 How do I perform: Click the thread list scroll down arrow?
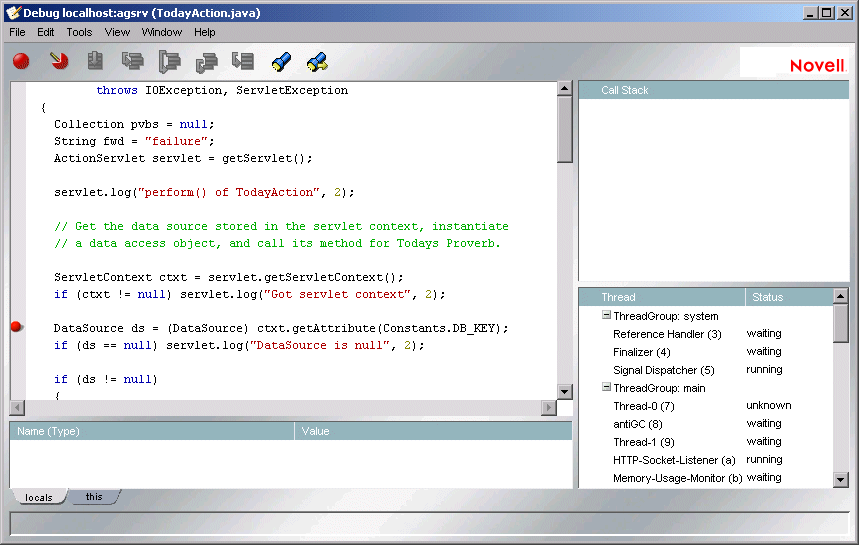tap(841, 480)
